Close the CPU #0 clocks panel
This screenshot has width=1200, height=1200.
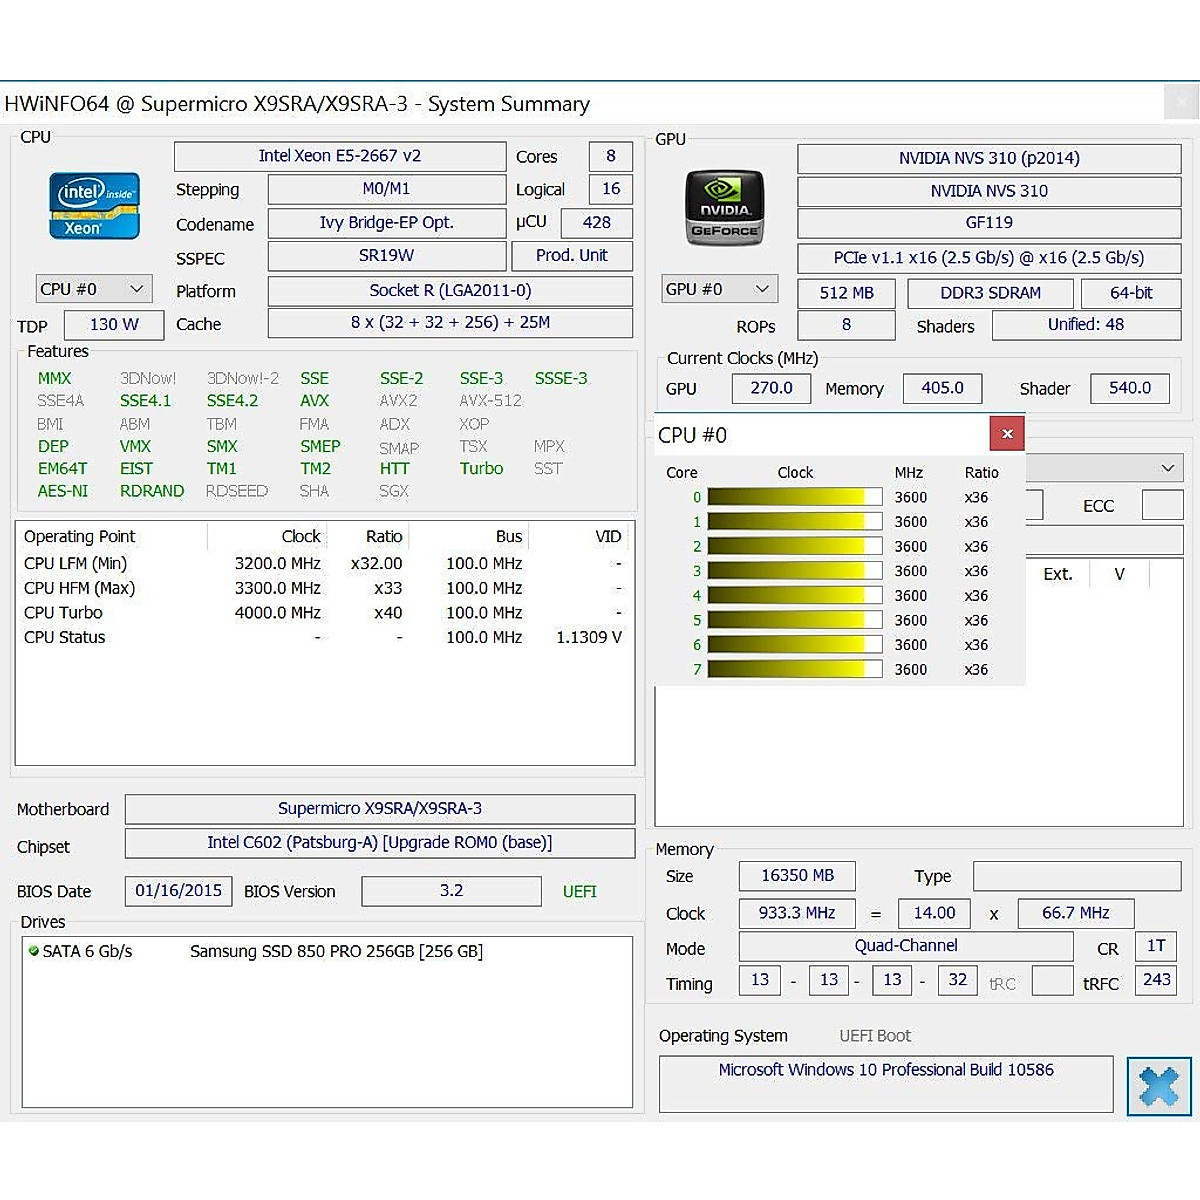pyautogui.click(x=1007, y=433)
